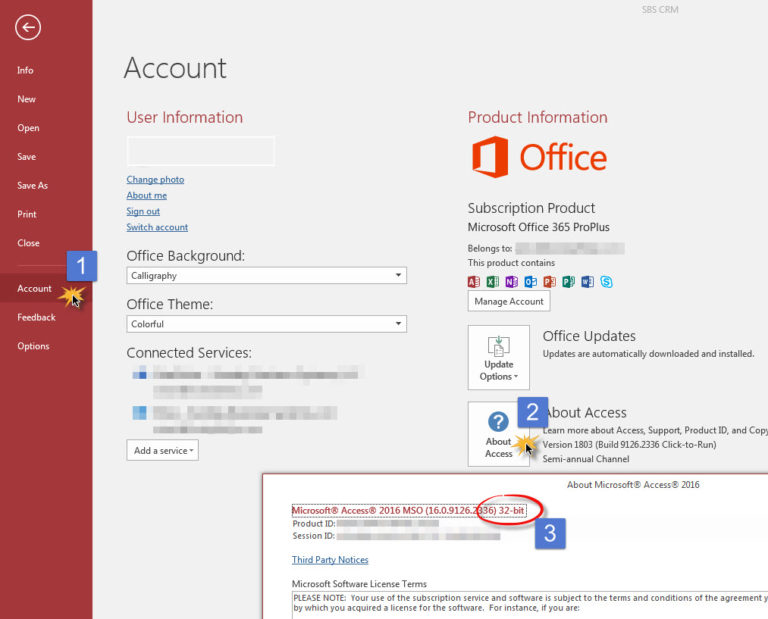The image size is (768, 619).
Task: Open Options from the sidebar
Action: pos(33,346)
